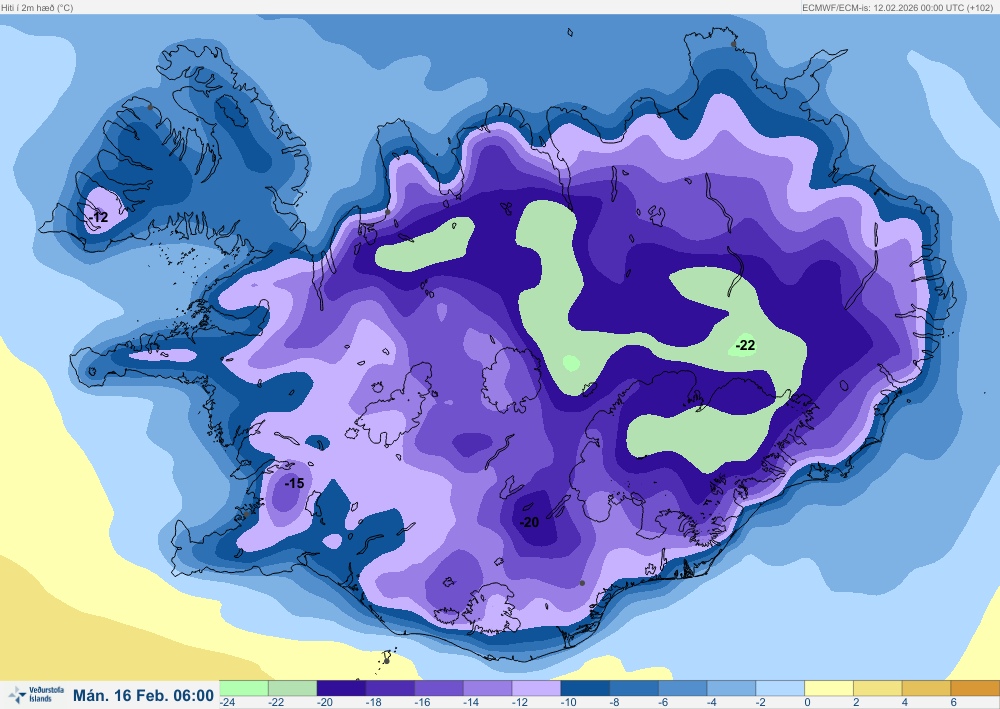Screen dimensions: 1000x709
Task: Select the dark indigo -20 legend swatch
Action: (341, 688)
